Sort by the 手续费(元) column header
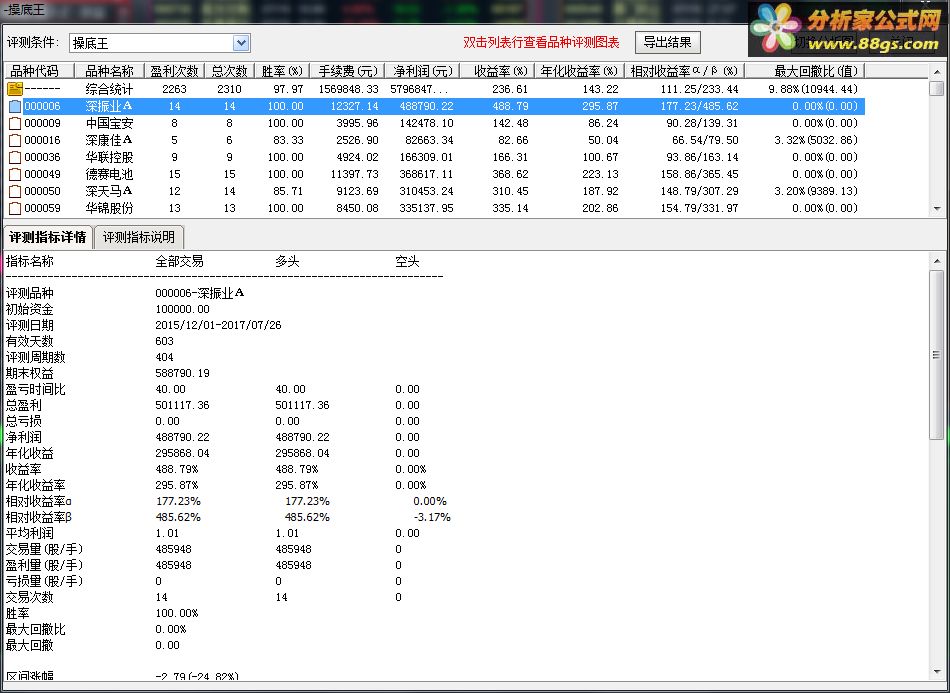Image resolution: width=950 pixels, height=693 pixels. point(347,71)
